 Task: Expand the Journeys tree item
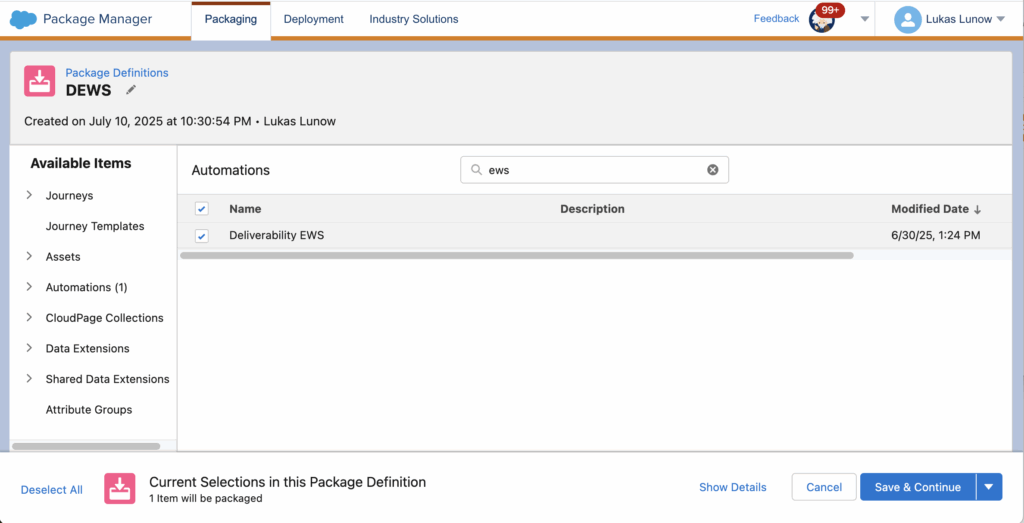tap(29, 195)
